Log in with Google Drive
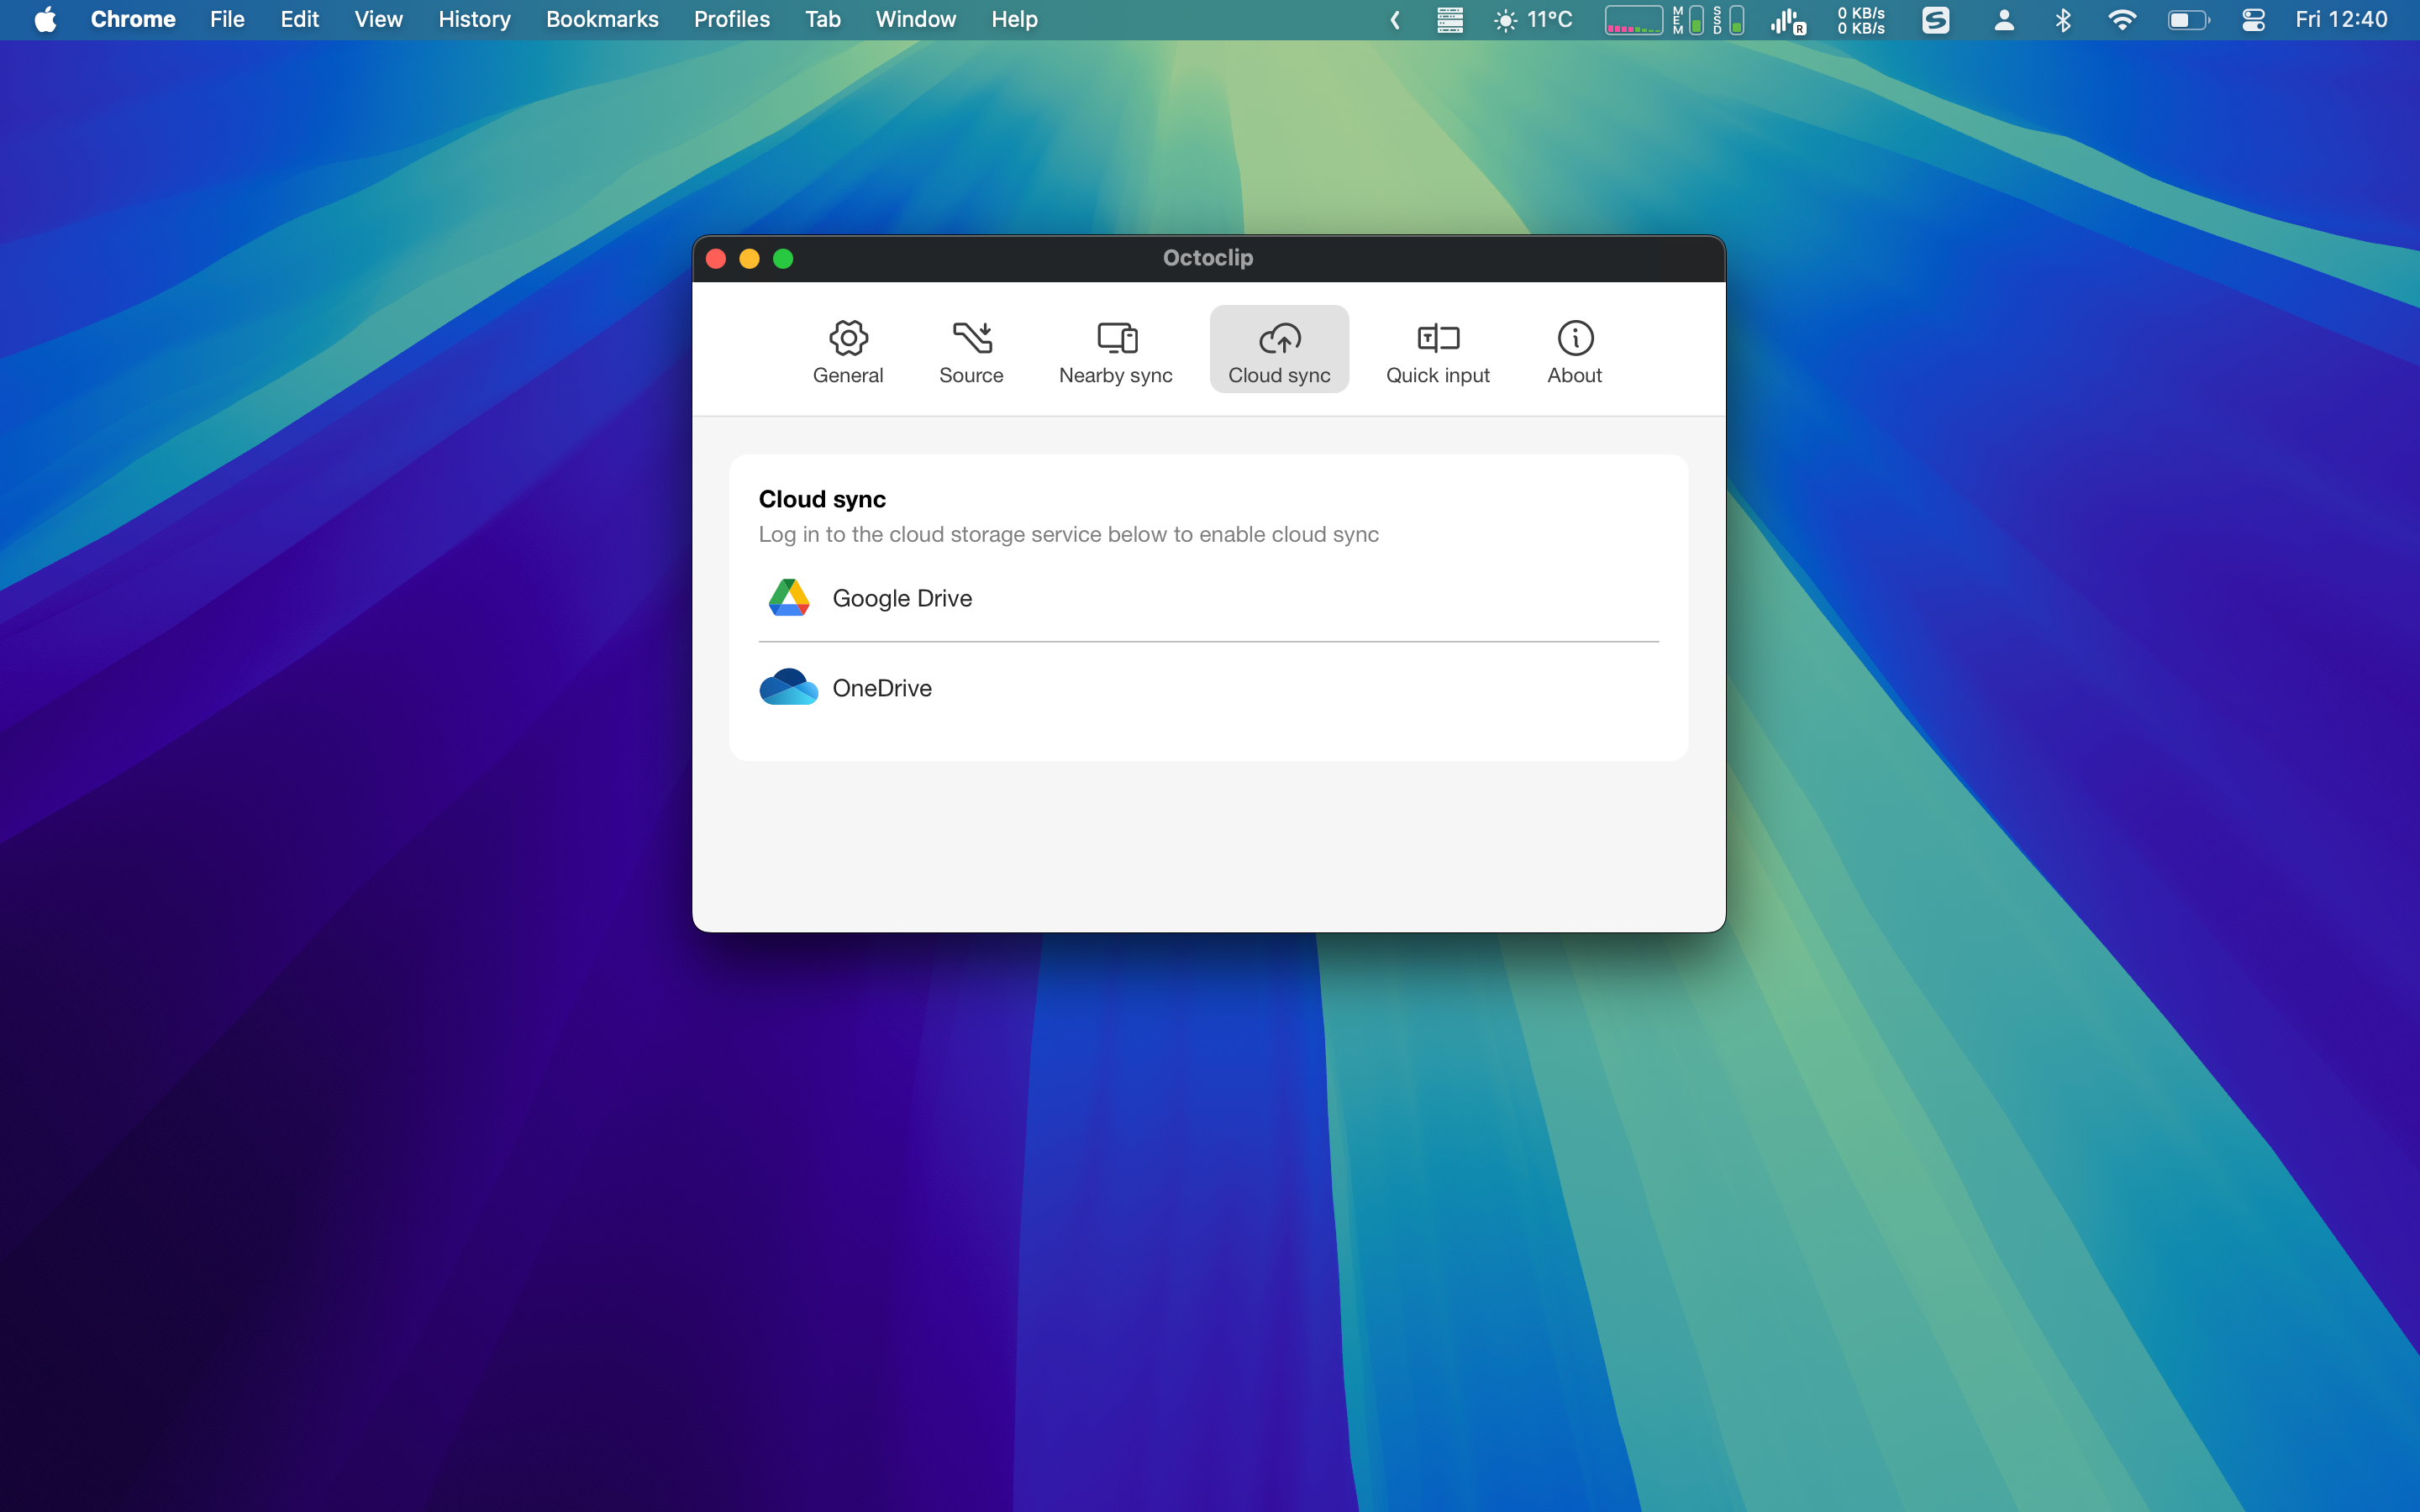 pyautogui.click(x=902, y=598)
